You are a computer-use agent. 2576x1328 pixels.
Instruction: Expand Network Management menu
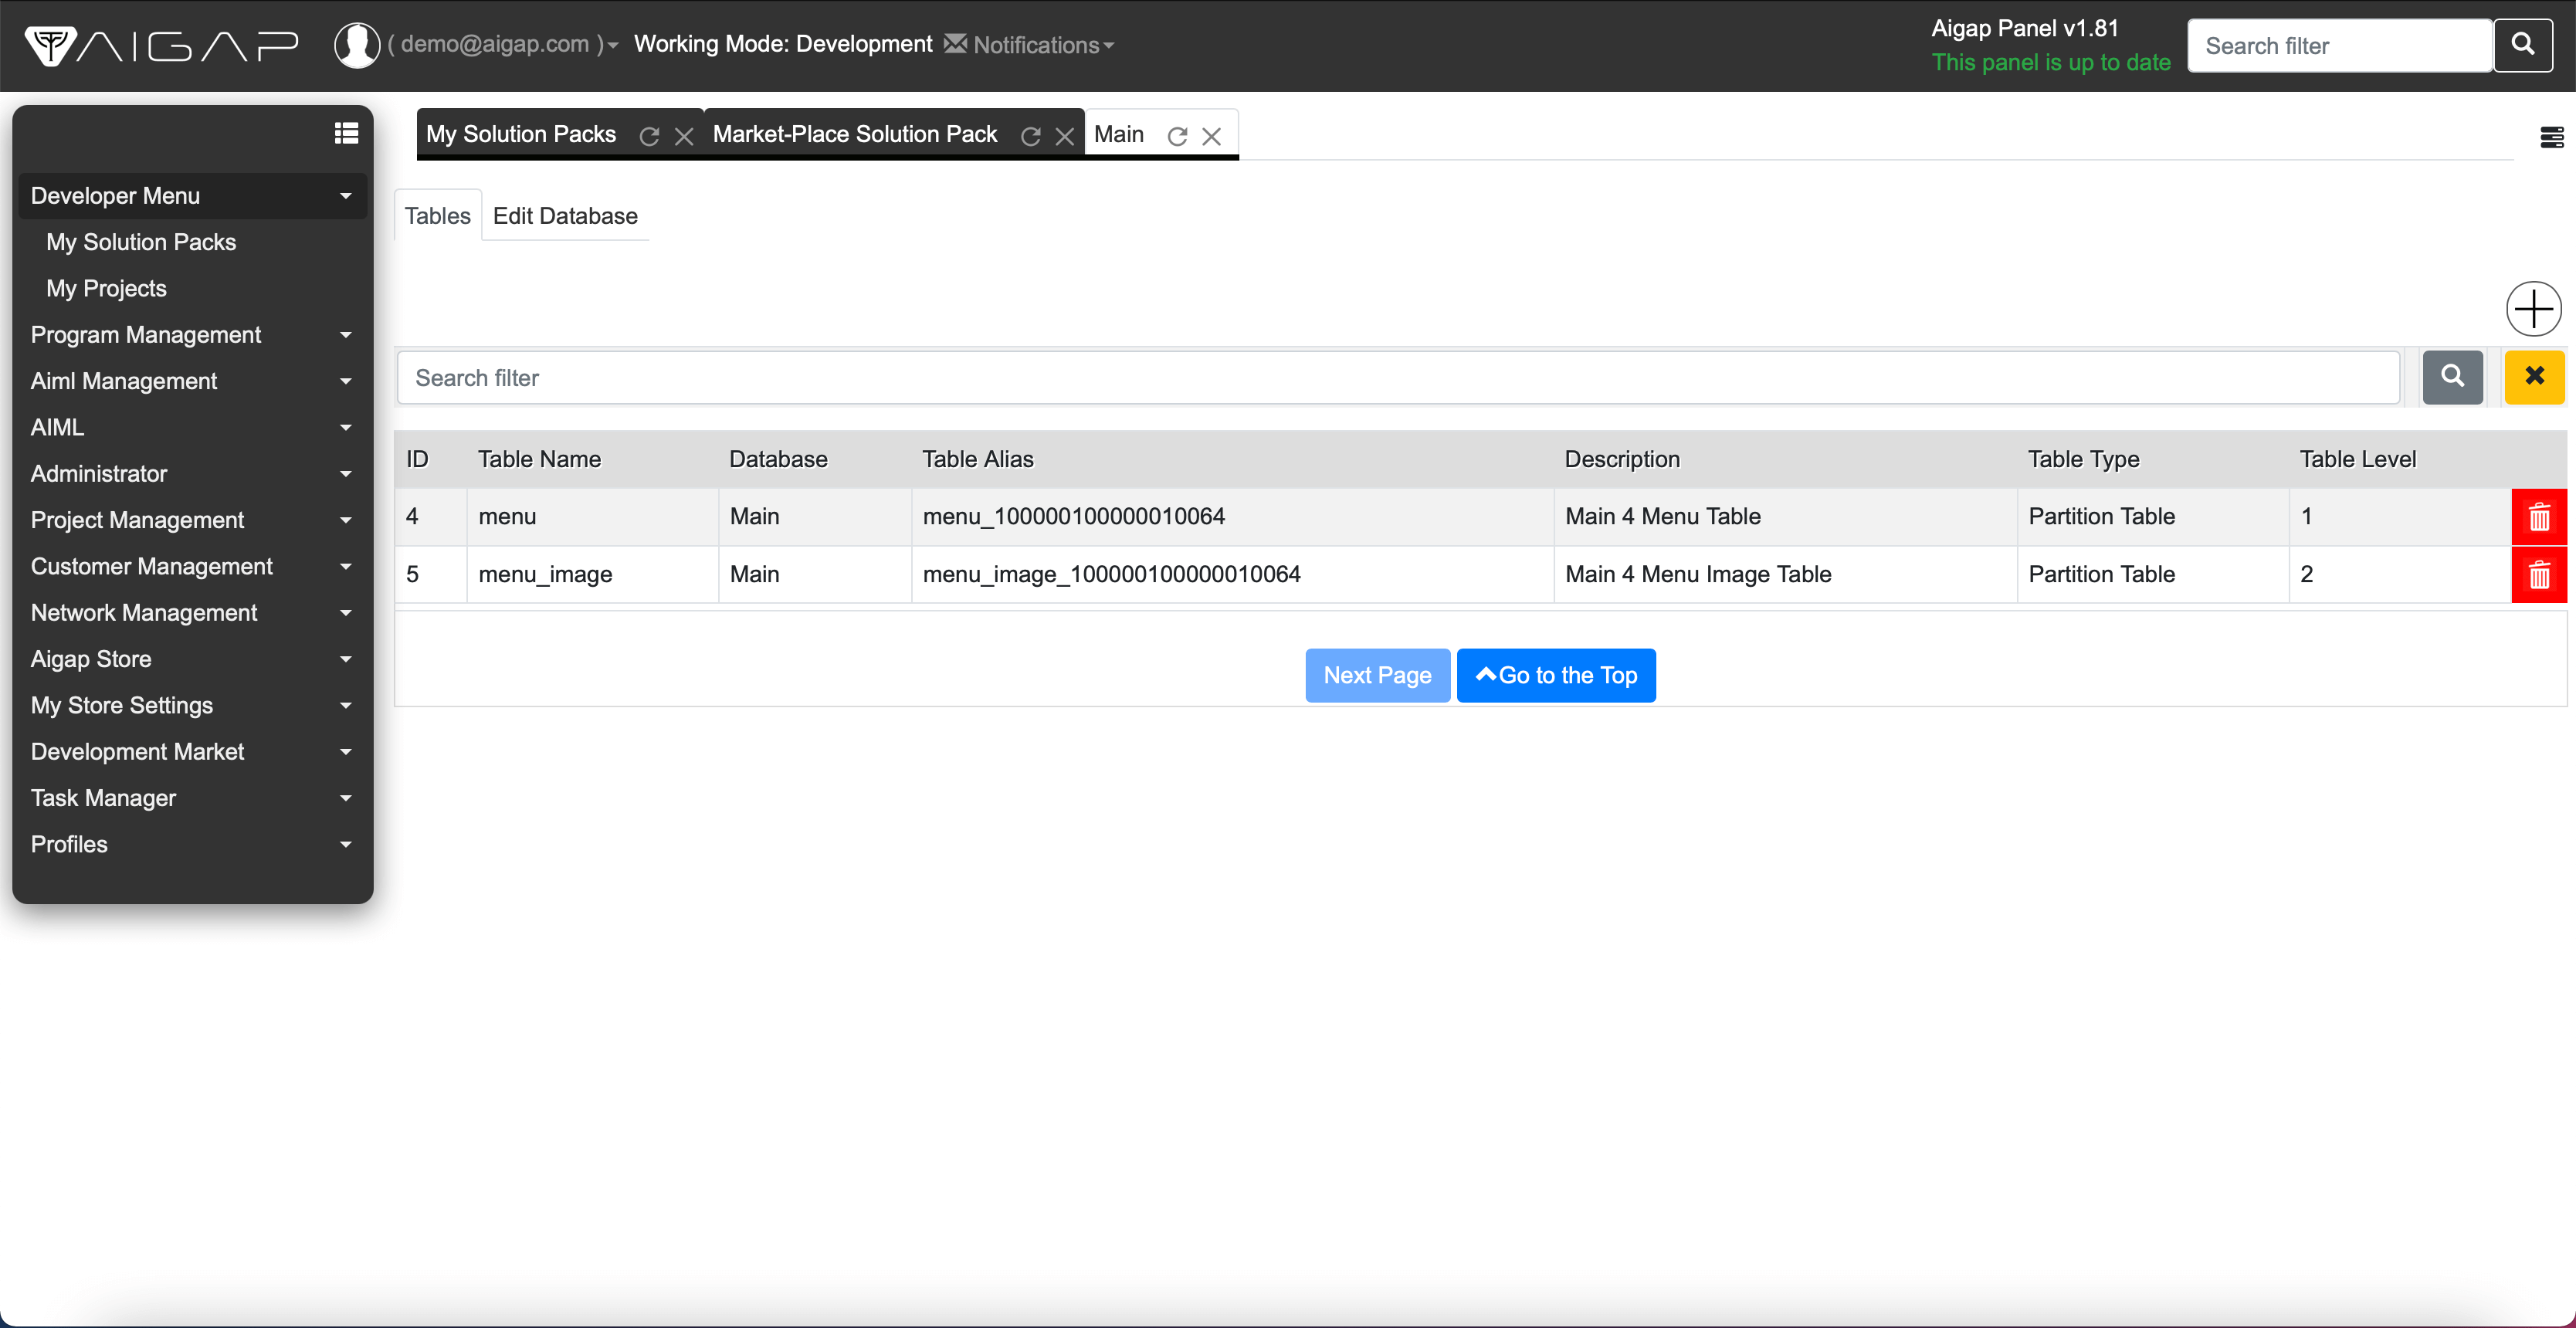[193, 613]
